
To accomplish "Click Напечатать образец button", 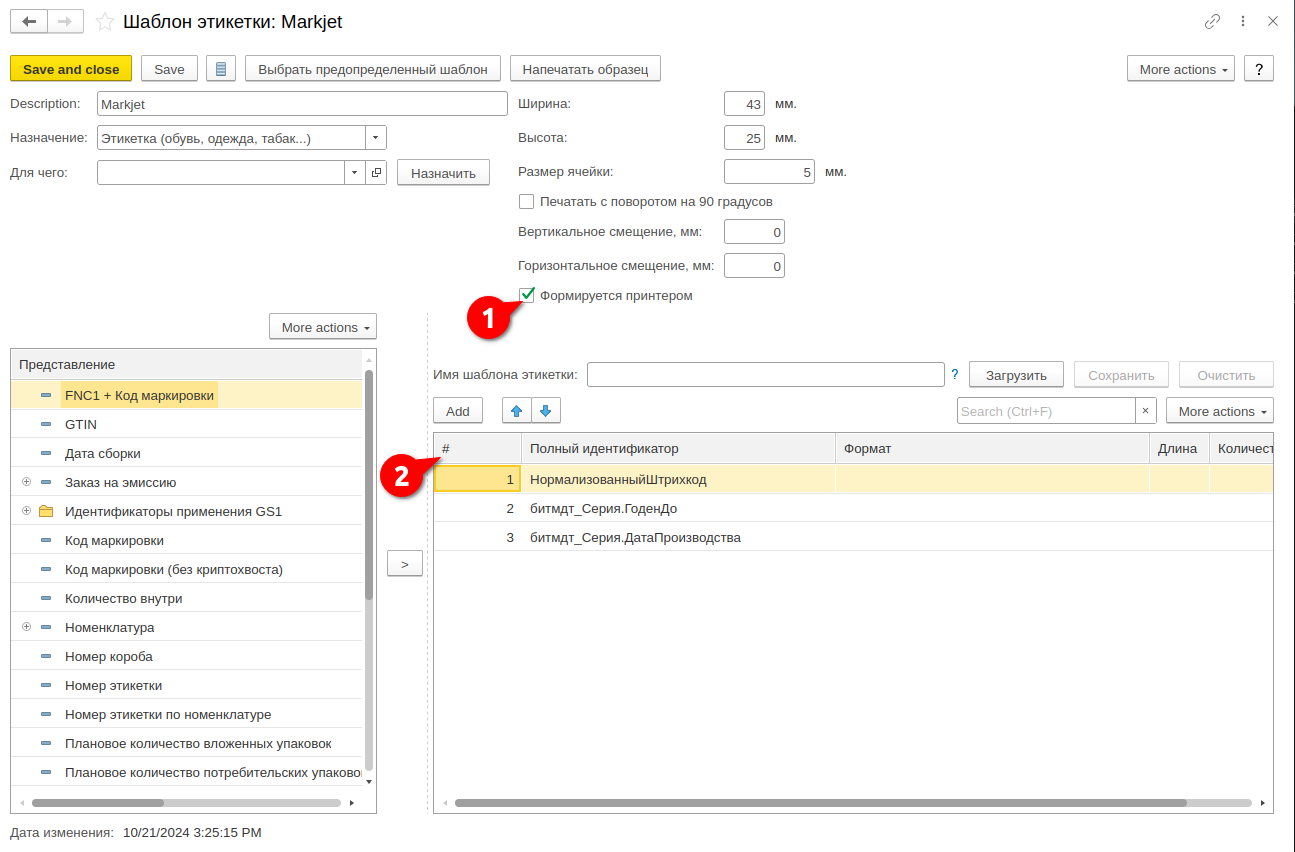I will click(x=585, y=69).
